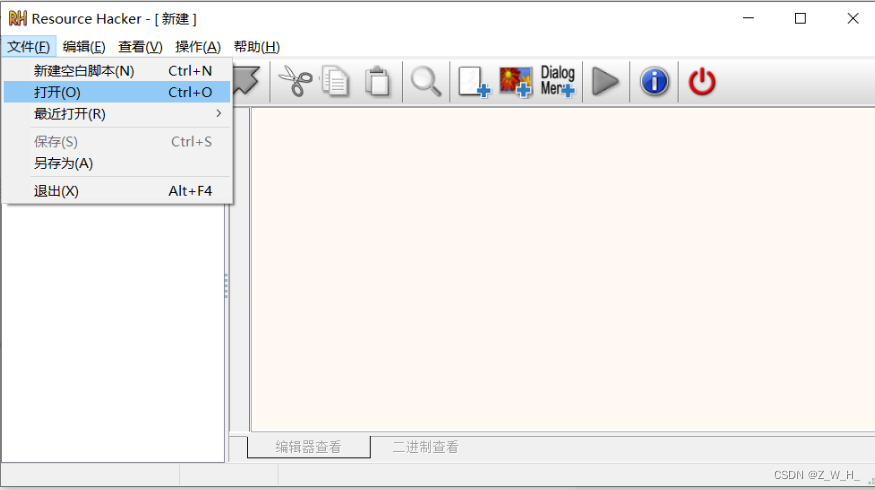Screen dimensions: 875x490
Task: Click the Paste clipboard toolbar icon
Action: (378, 81)
